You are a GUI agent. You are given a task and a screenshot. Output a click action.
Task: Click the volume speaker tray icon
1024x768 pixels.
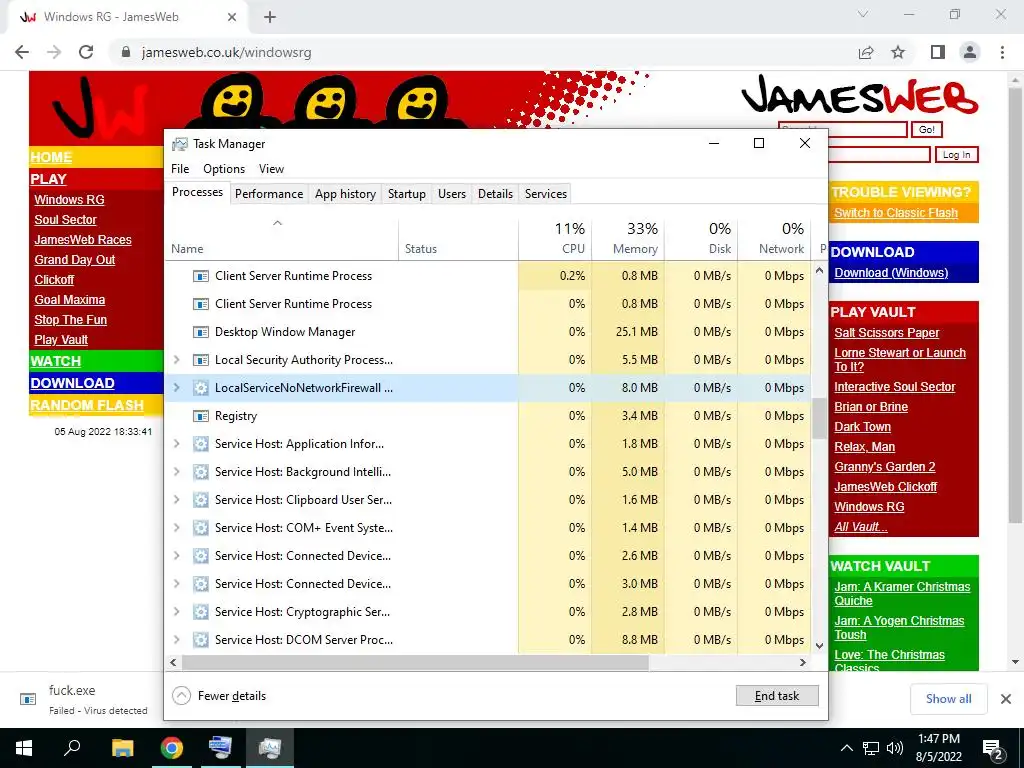pyautogui.click(x=895, y=748)
